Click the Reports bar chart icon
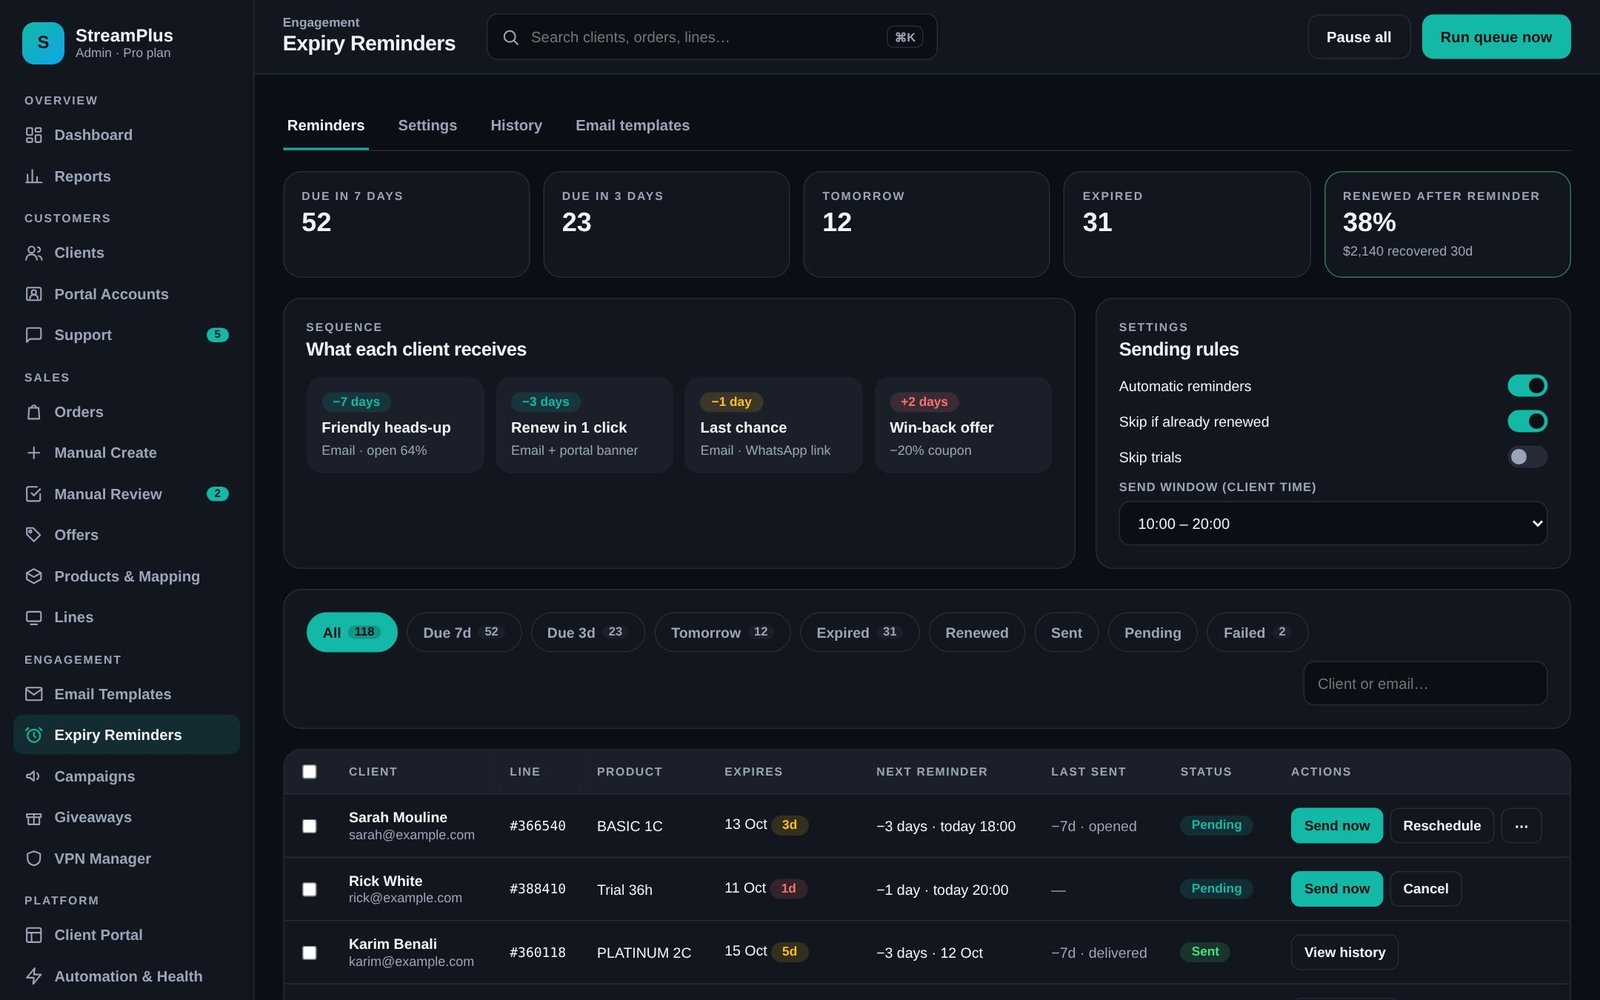This screenshot has height=1000, width=1600. pyautogui.click(x=34, y=176)
